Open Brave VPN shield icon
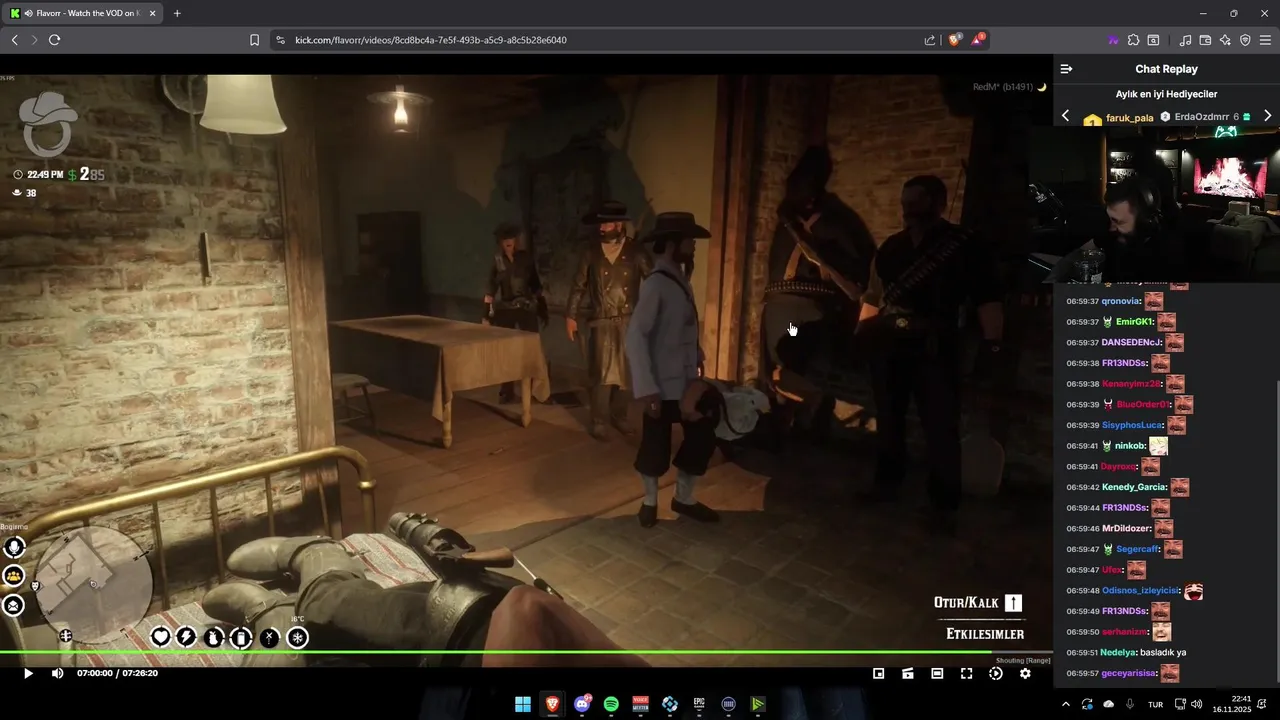1280x720 pixels. click(x=1245, y=40)
